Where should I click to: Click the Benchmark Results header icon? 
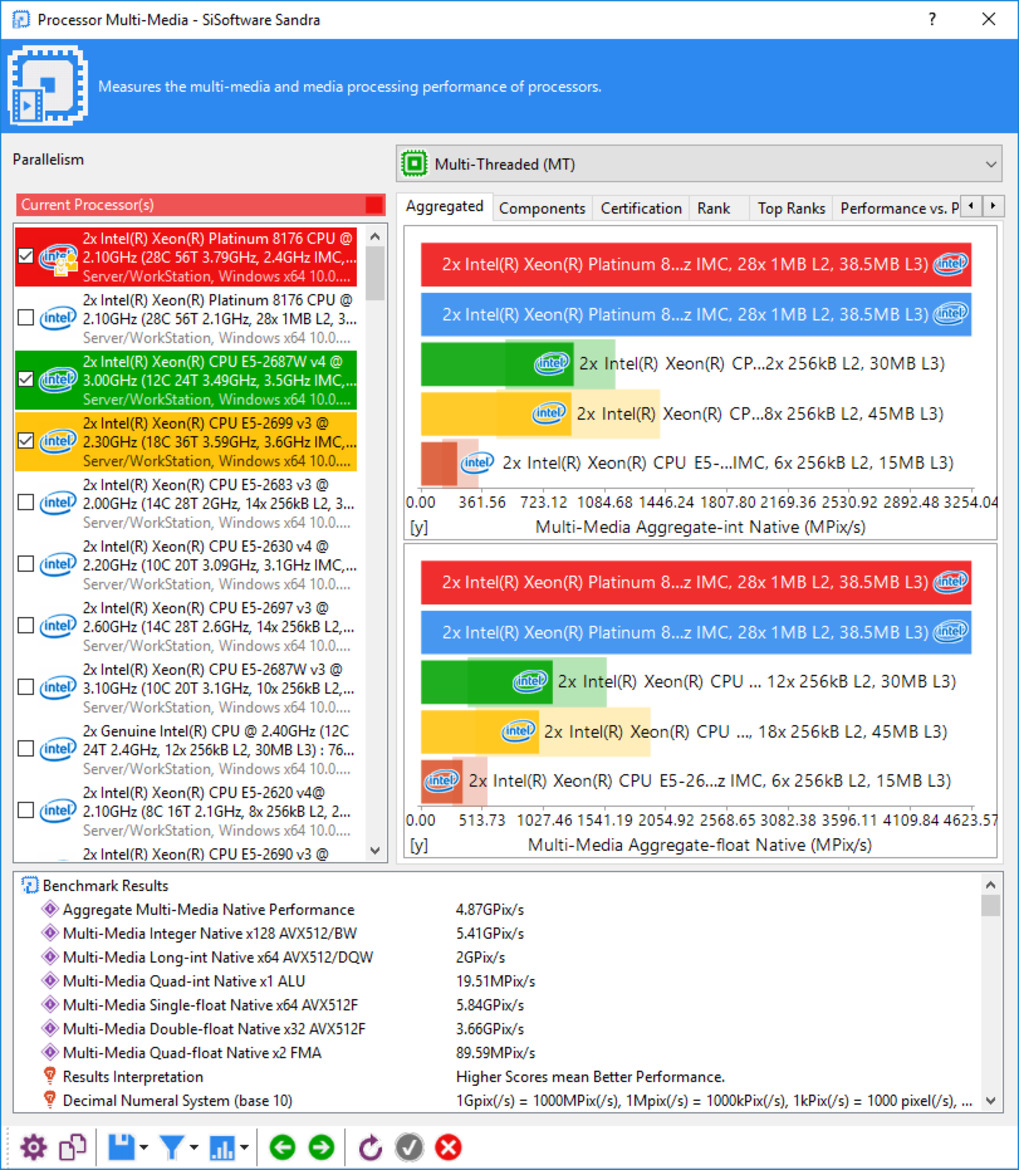30,886
